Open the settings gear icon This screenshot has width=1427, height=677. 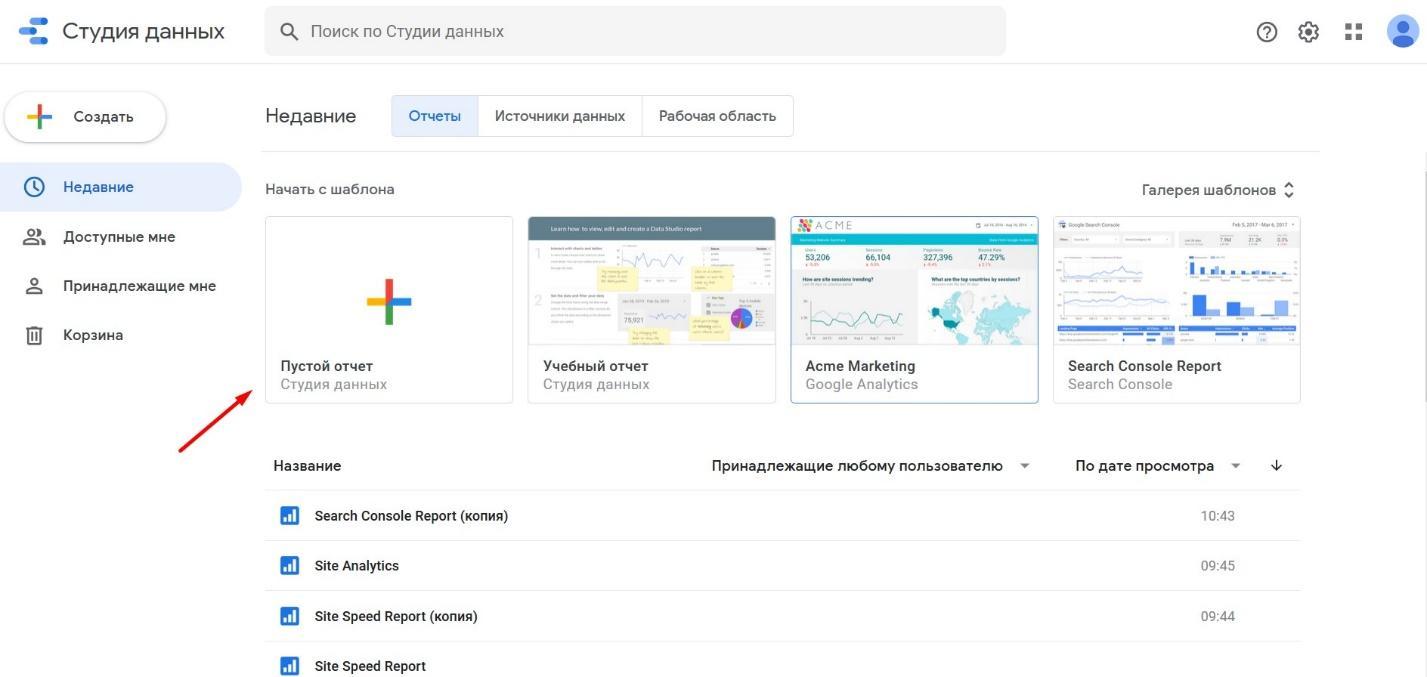pos(1309,32)
